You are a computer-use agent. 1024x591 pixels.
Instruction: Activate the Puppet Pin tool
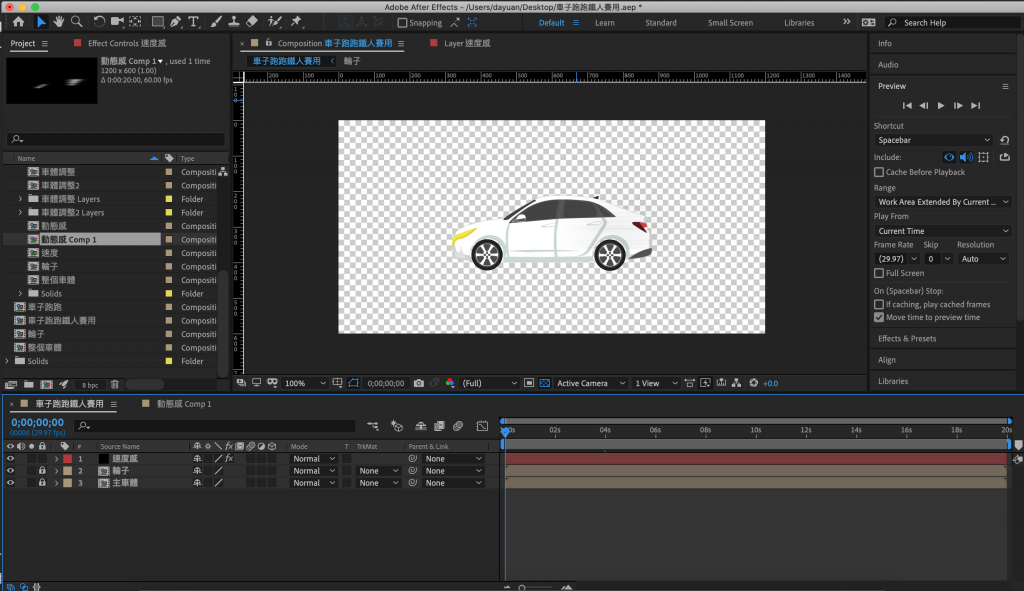296,22
